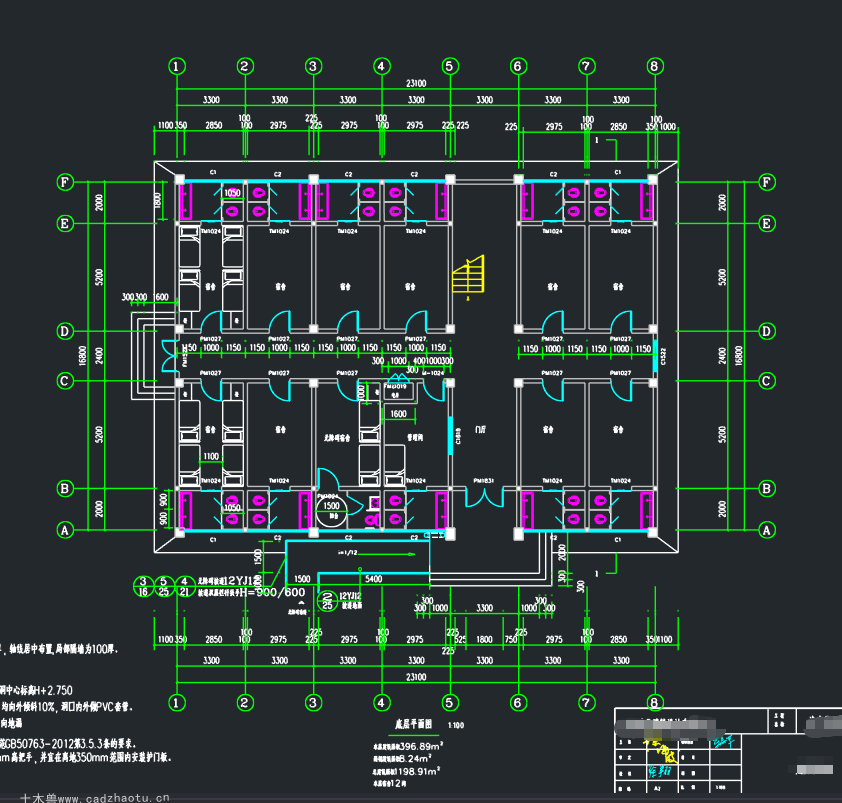Pick axis bubble A on the left side
This screenshot has height=803, width=842.
pos(65,530)
